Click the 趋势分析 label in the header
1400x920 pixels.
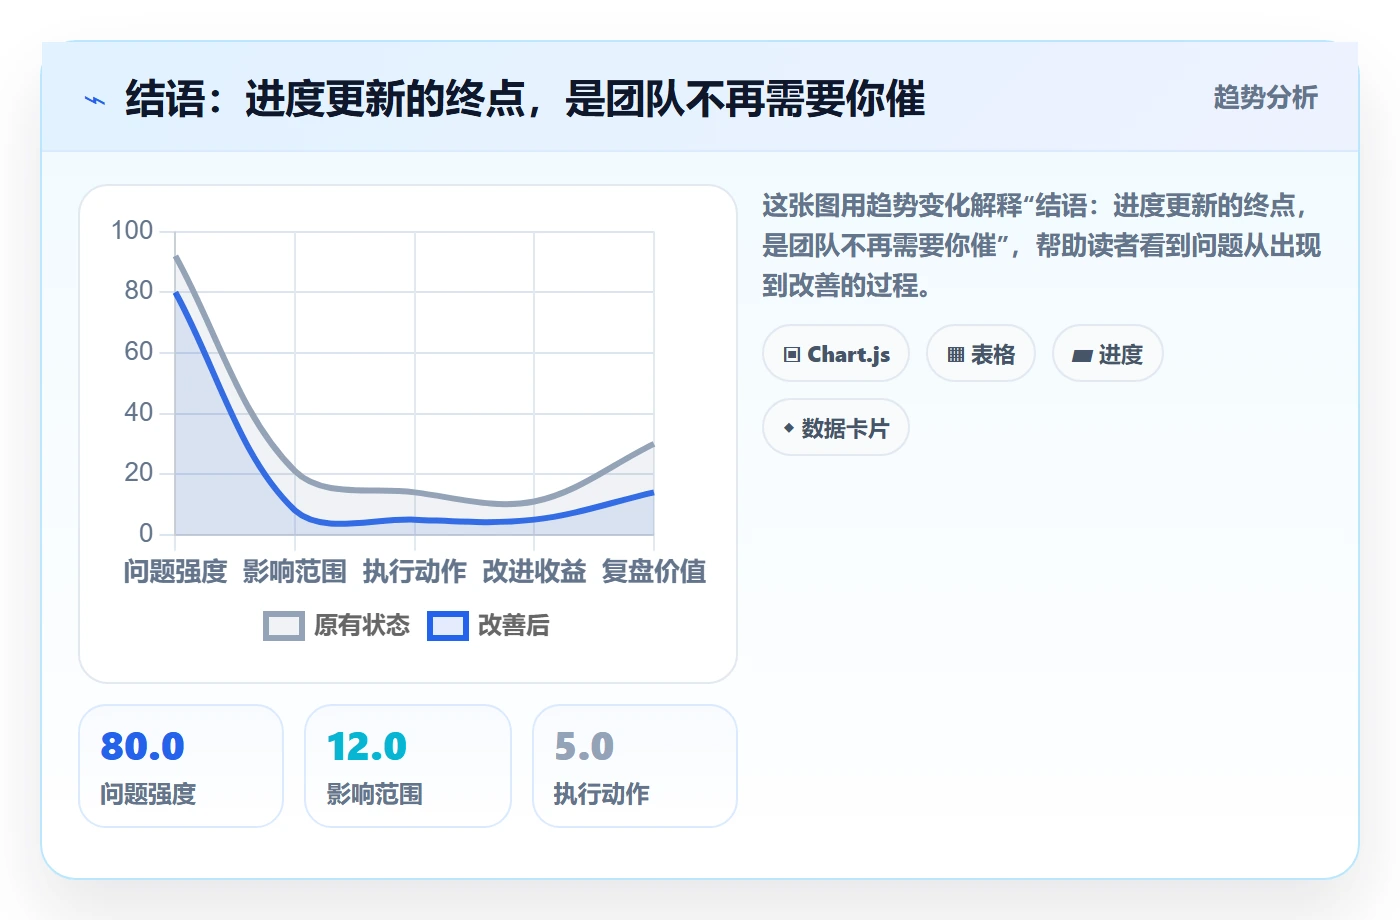pos(1265,98)
